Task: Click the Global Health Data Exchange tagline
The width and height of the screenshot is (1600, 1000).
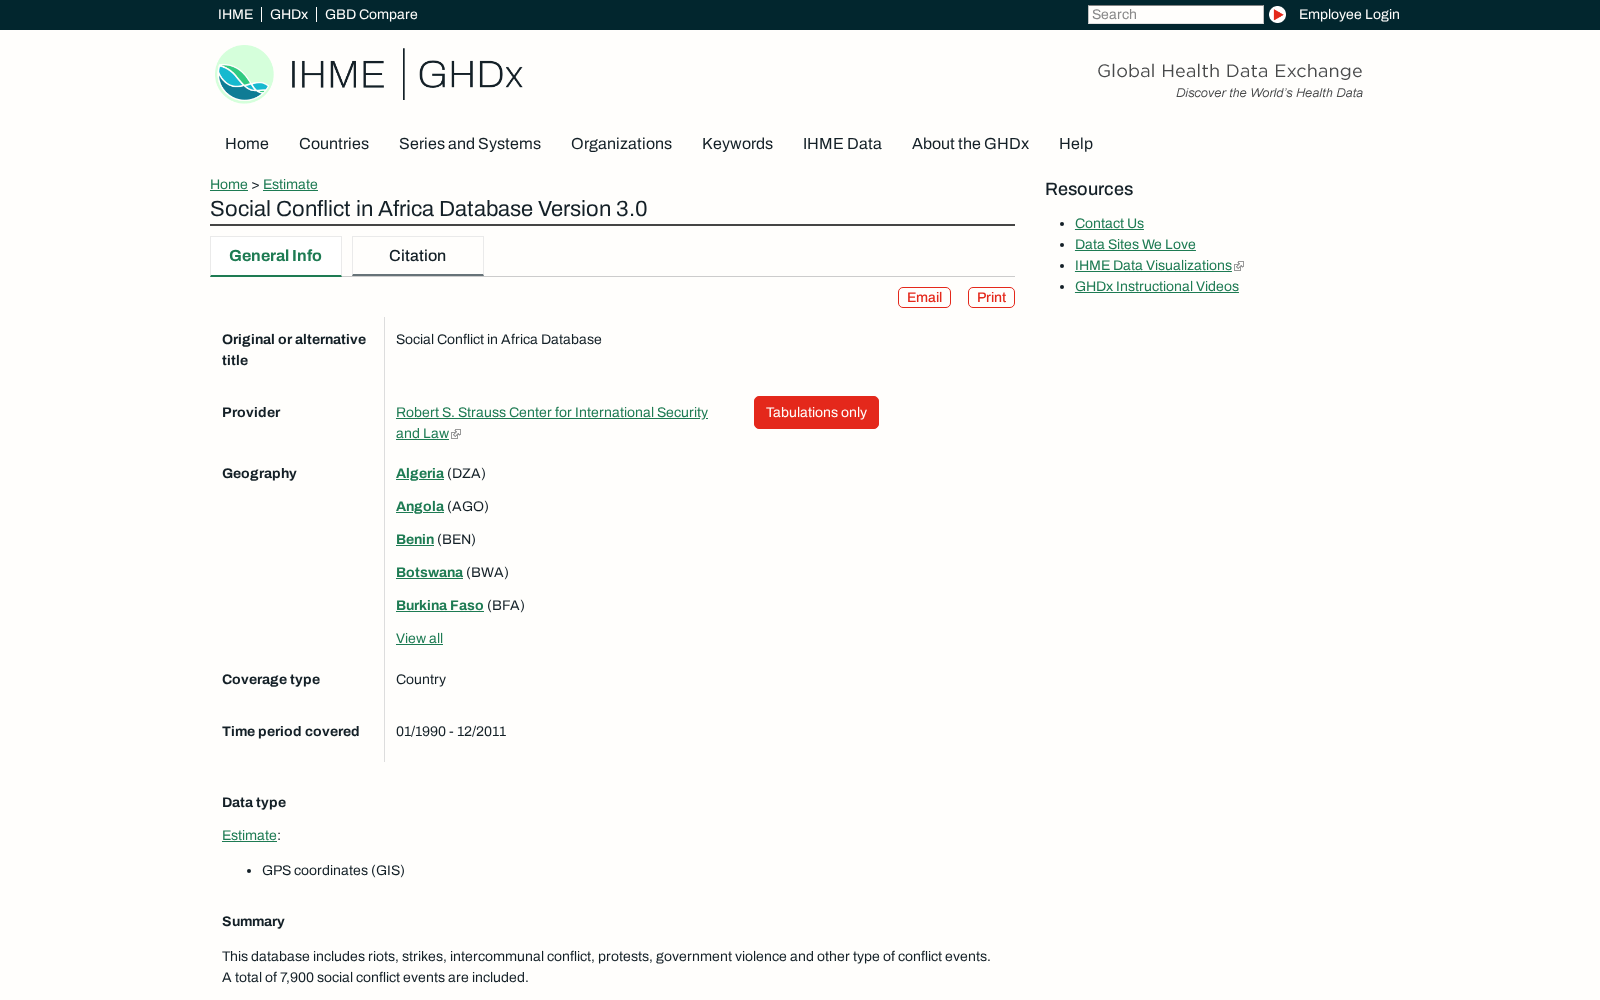Action: coord(1230,71)
